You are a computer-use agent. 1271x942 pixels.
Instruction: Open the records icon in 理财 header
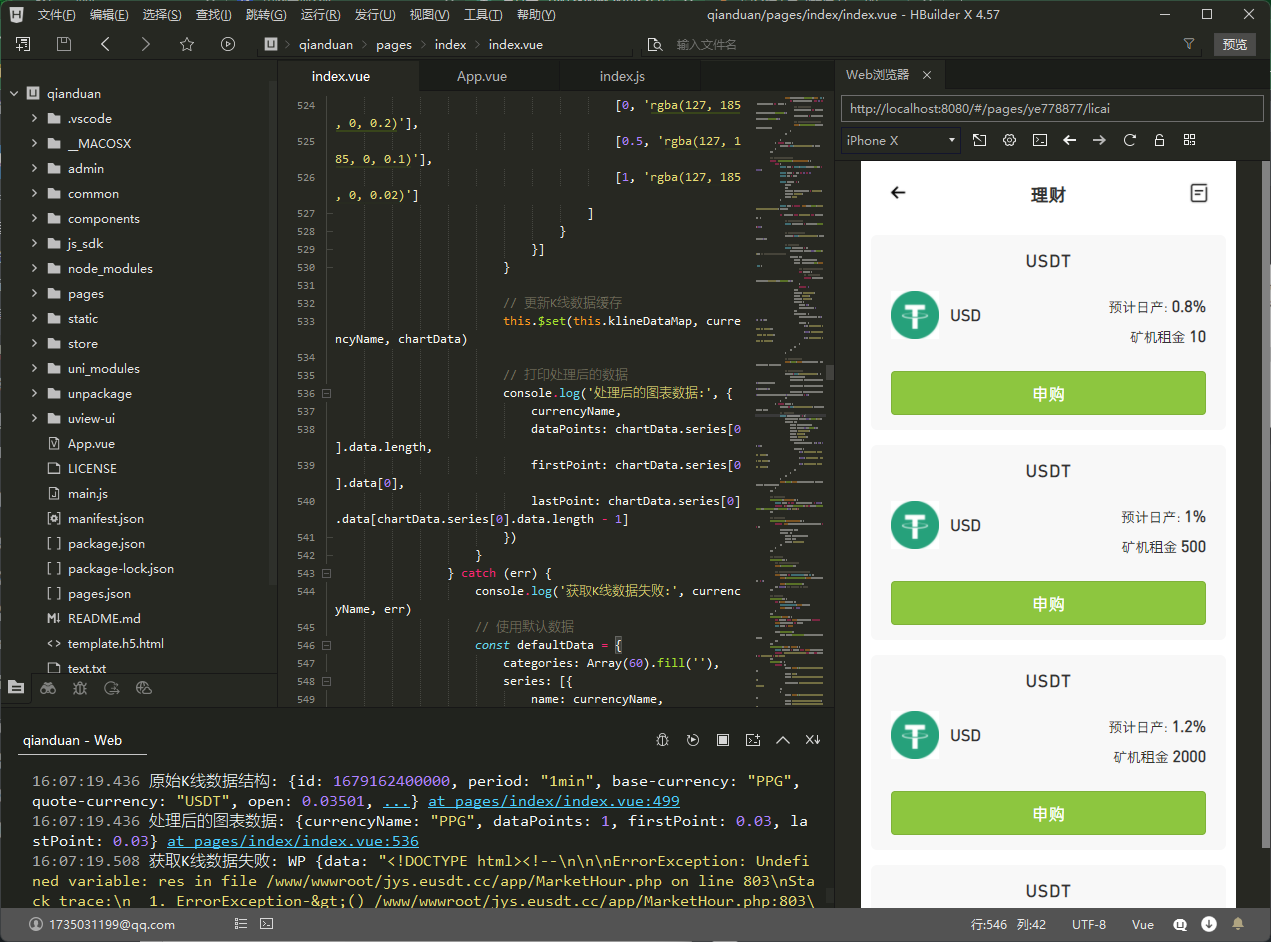coord(1199,193)
